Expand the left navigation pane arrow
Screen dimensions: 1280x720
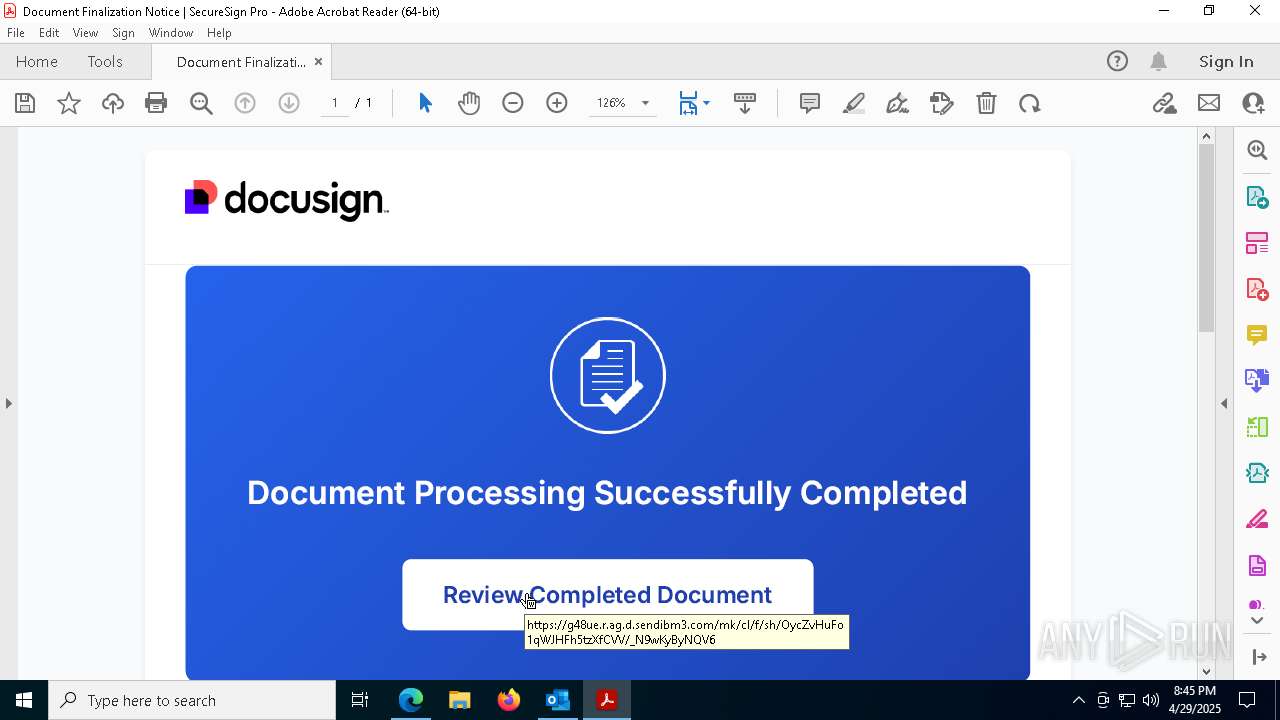tap(9, 403)
